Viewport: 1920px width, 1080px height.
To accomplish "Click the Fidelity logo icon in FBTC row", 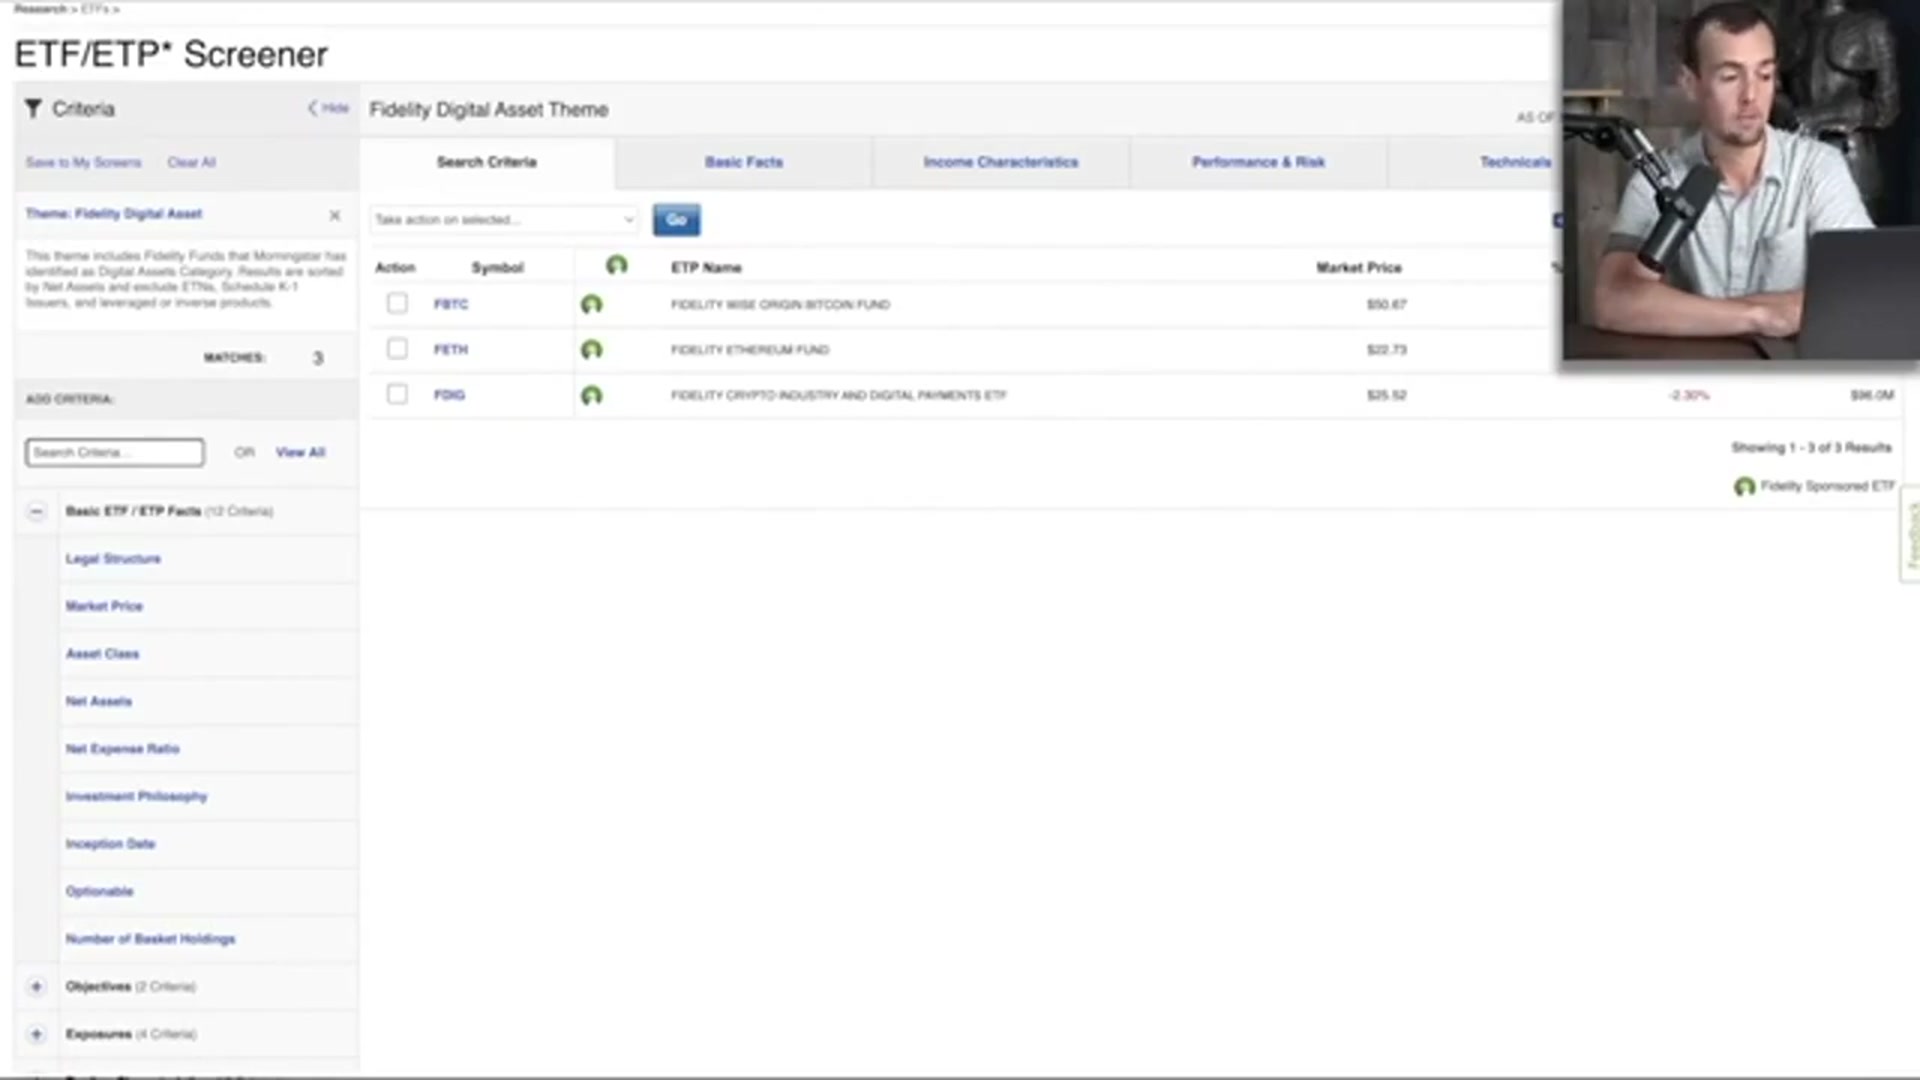I will click(x=591, y=304).
